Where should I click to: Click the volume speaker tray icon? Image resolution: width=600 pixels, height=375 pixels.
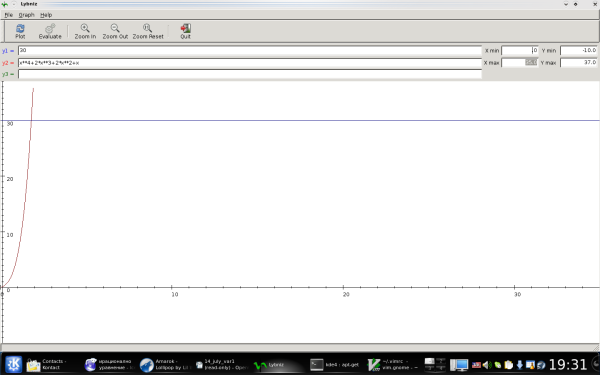click(487, 365)
